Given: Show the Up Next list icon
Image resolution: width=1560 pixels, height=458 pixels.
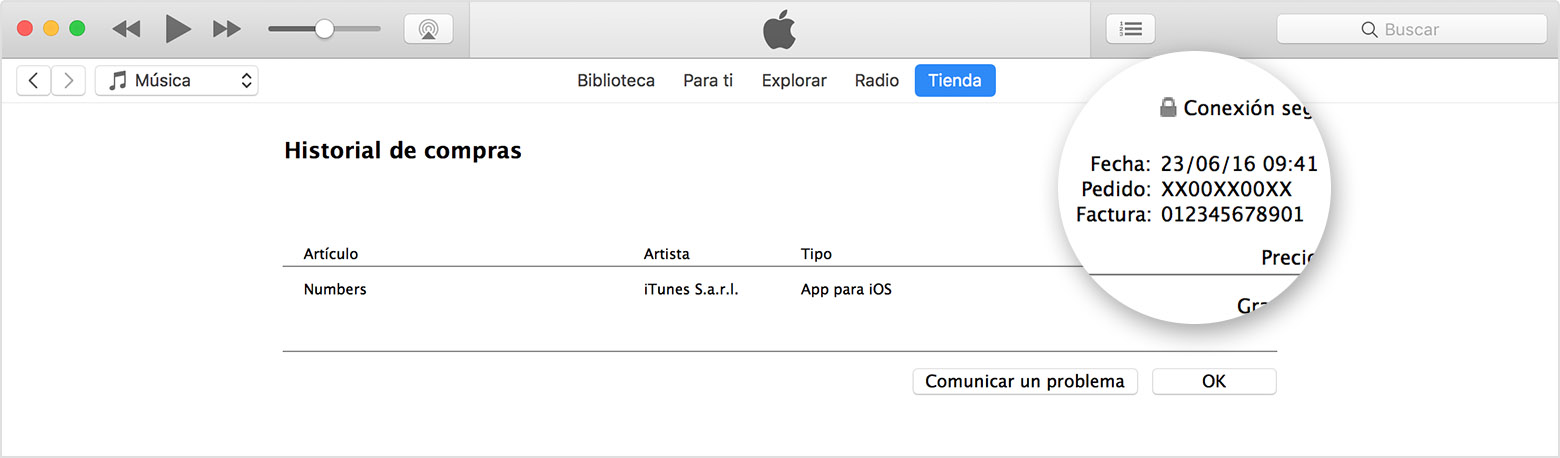Looking at the screenshot, I should click(x=1130, y=29).
